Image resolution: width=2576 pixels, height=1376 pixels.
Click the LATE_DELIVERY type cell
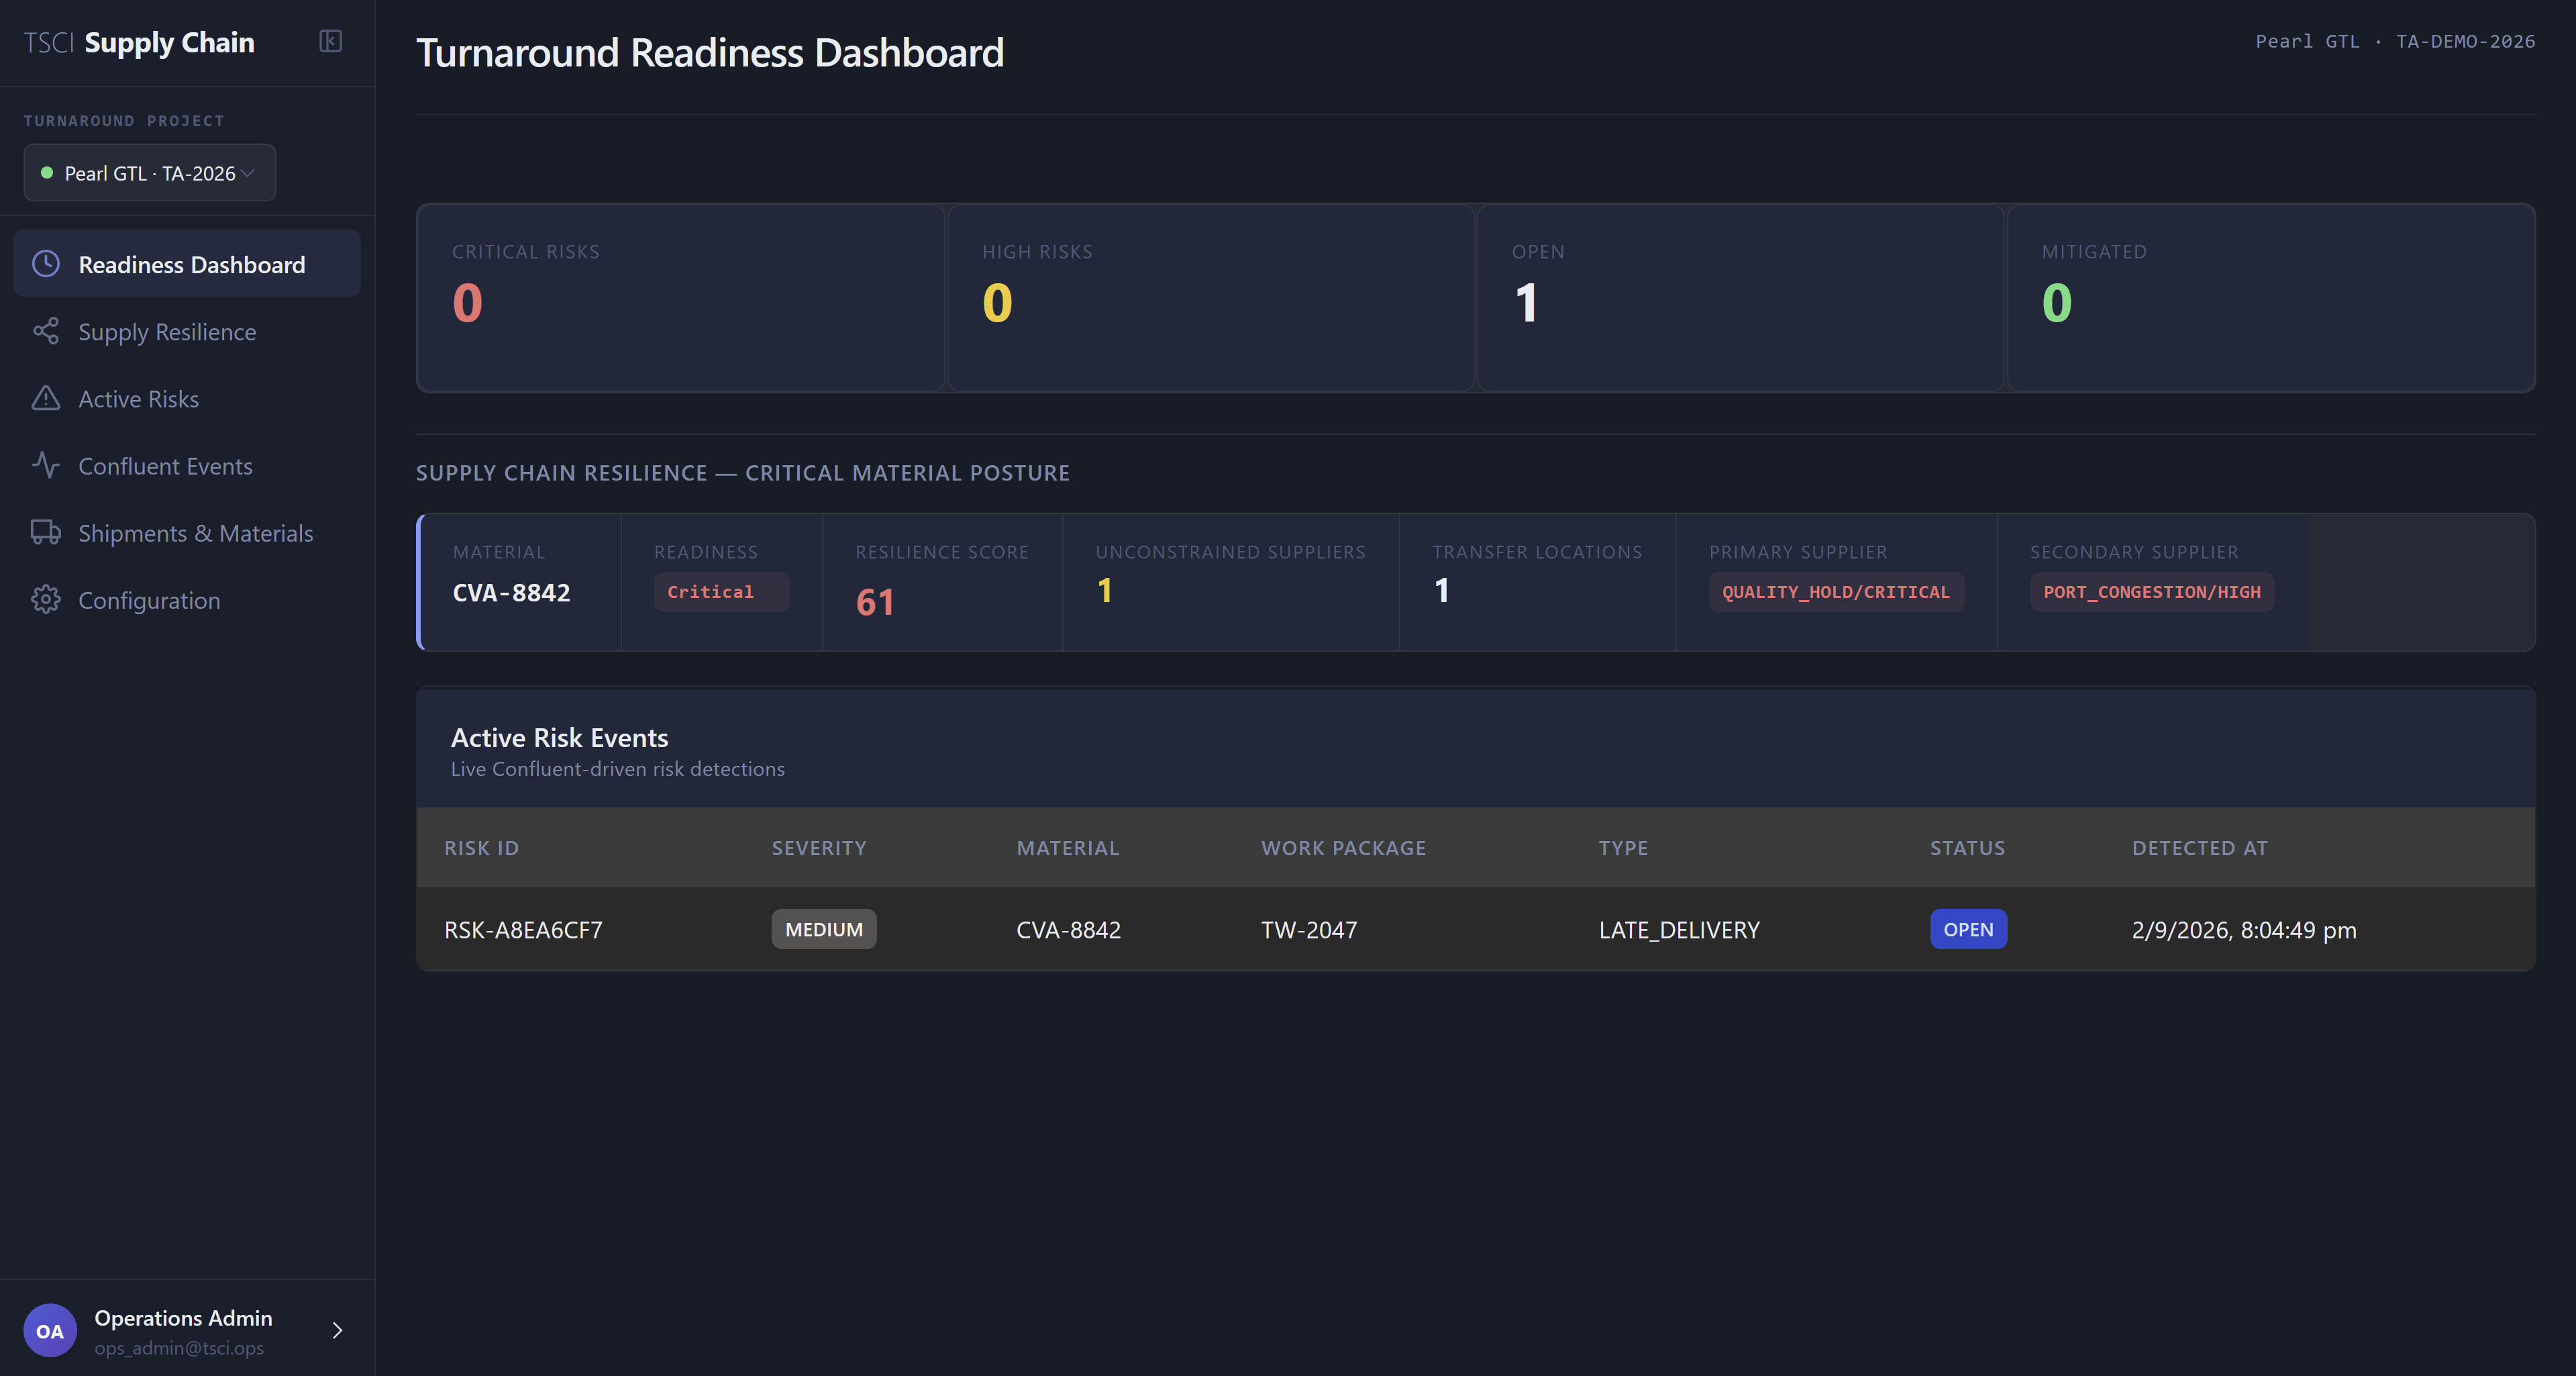click(x=1679, y=930)
